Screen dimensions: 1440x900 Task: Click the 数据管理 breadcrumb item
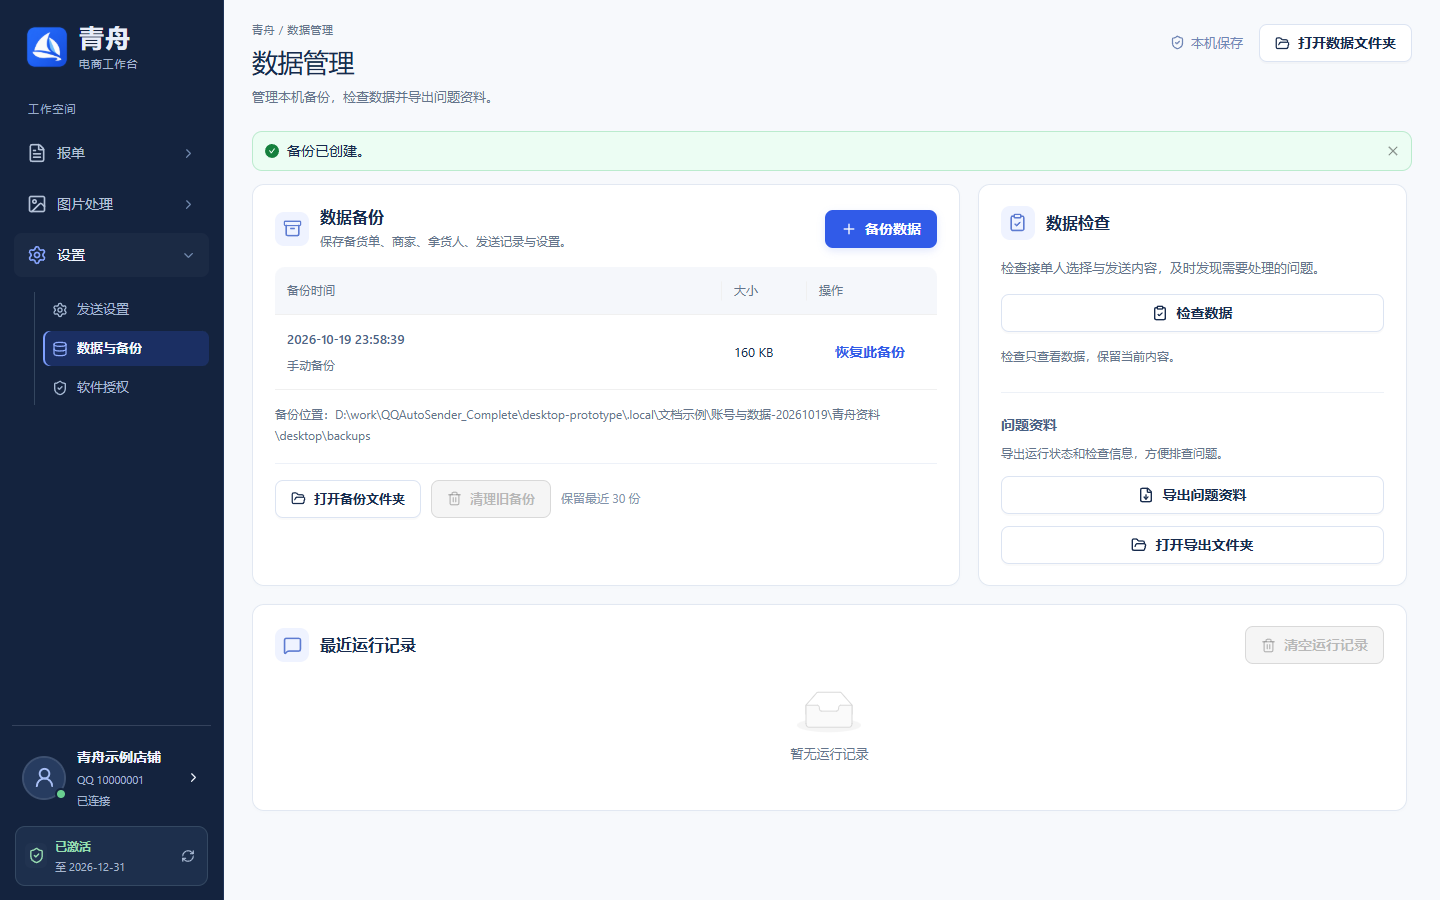[310, 30]
